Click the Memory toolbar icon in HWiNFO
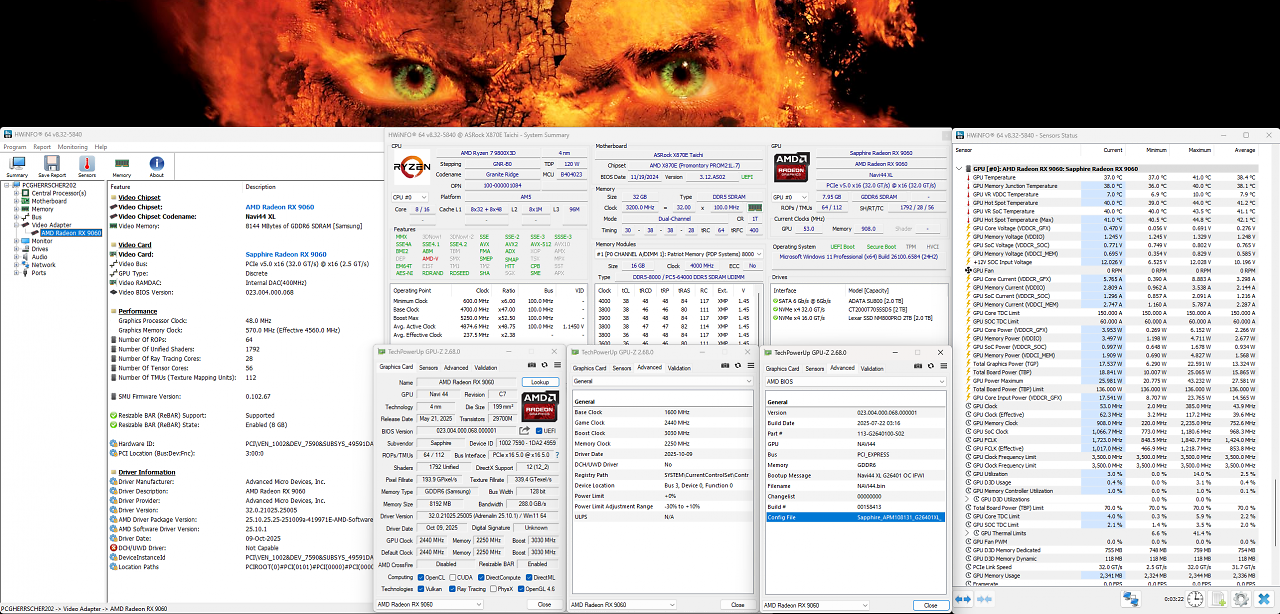Image resolution: width=1280 pixels, height=614 pixels. pos(121,166)
